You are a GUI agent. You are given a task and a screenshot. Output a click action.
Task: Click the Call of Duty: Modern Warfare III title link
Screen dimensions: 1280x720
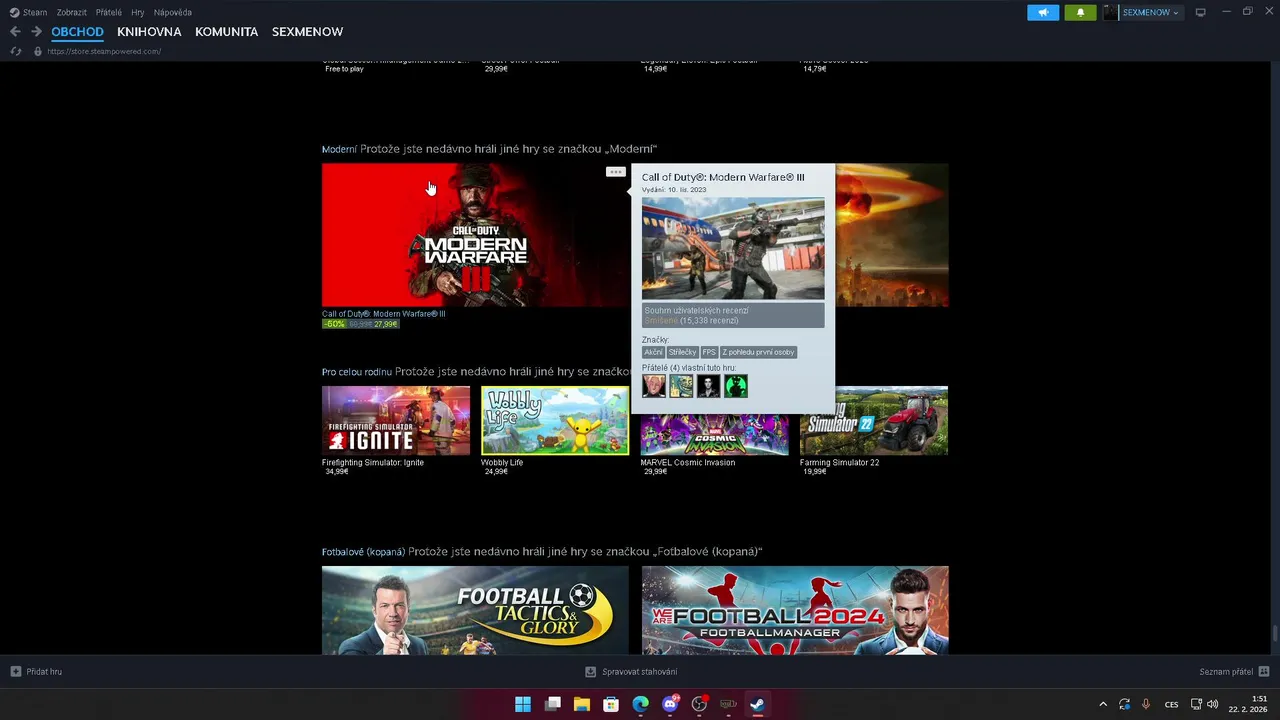click(383, 314)
